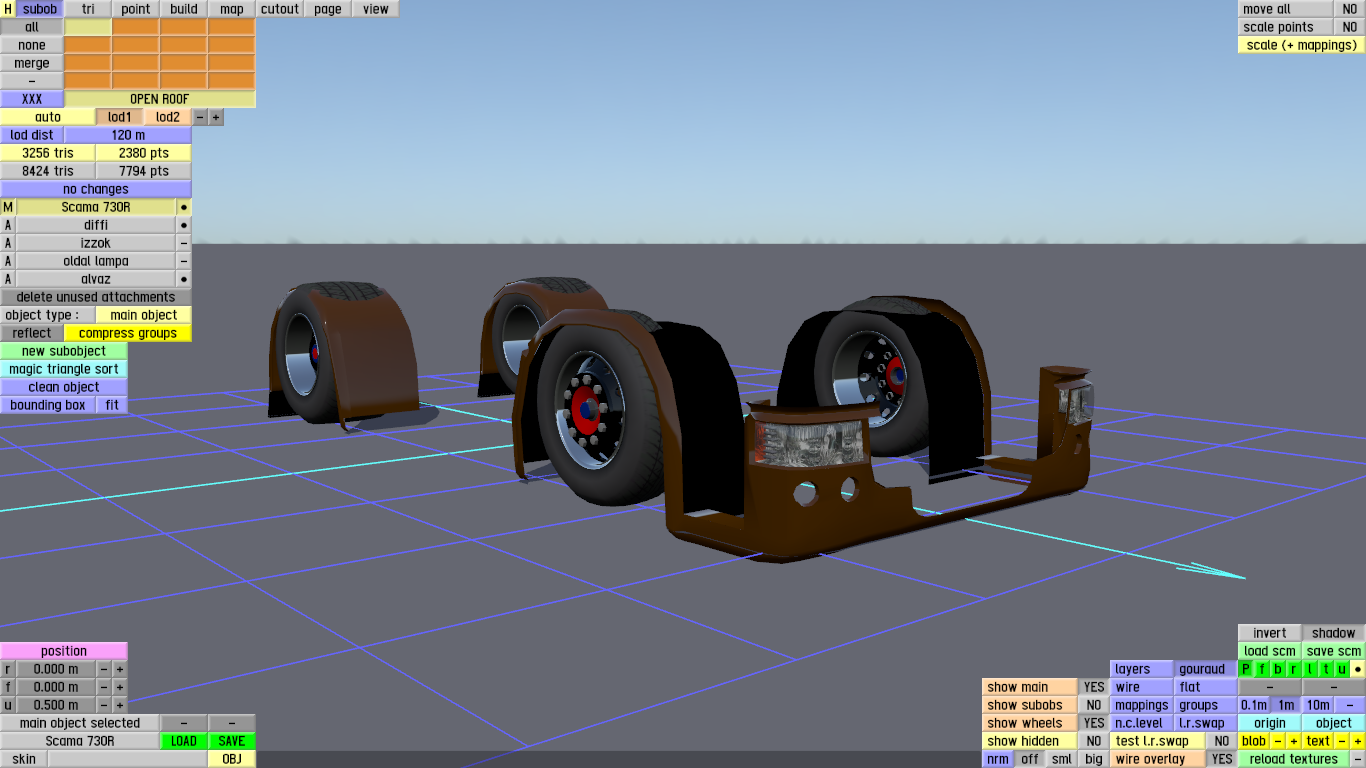Screen dimensions: 1366x768
Task: Click the compress groups button
Action: point(128,333)
